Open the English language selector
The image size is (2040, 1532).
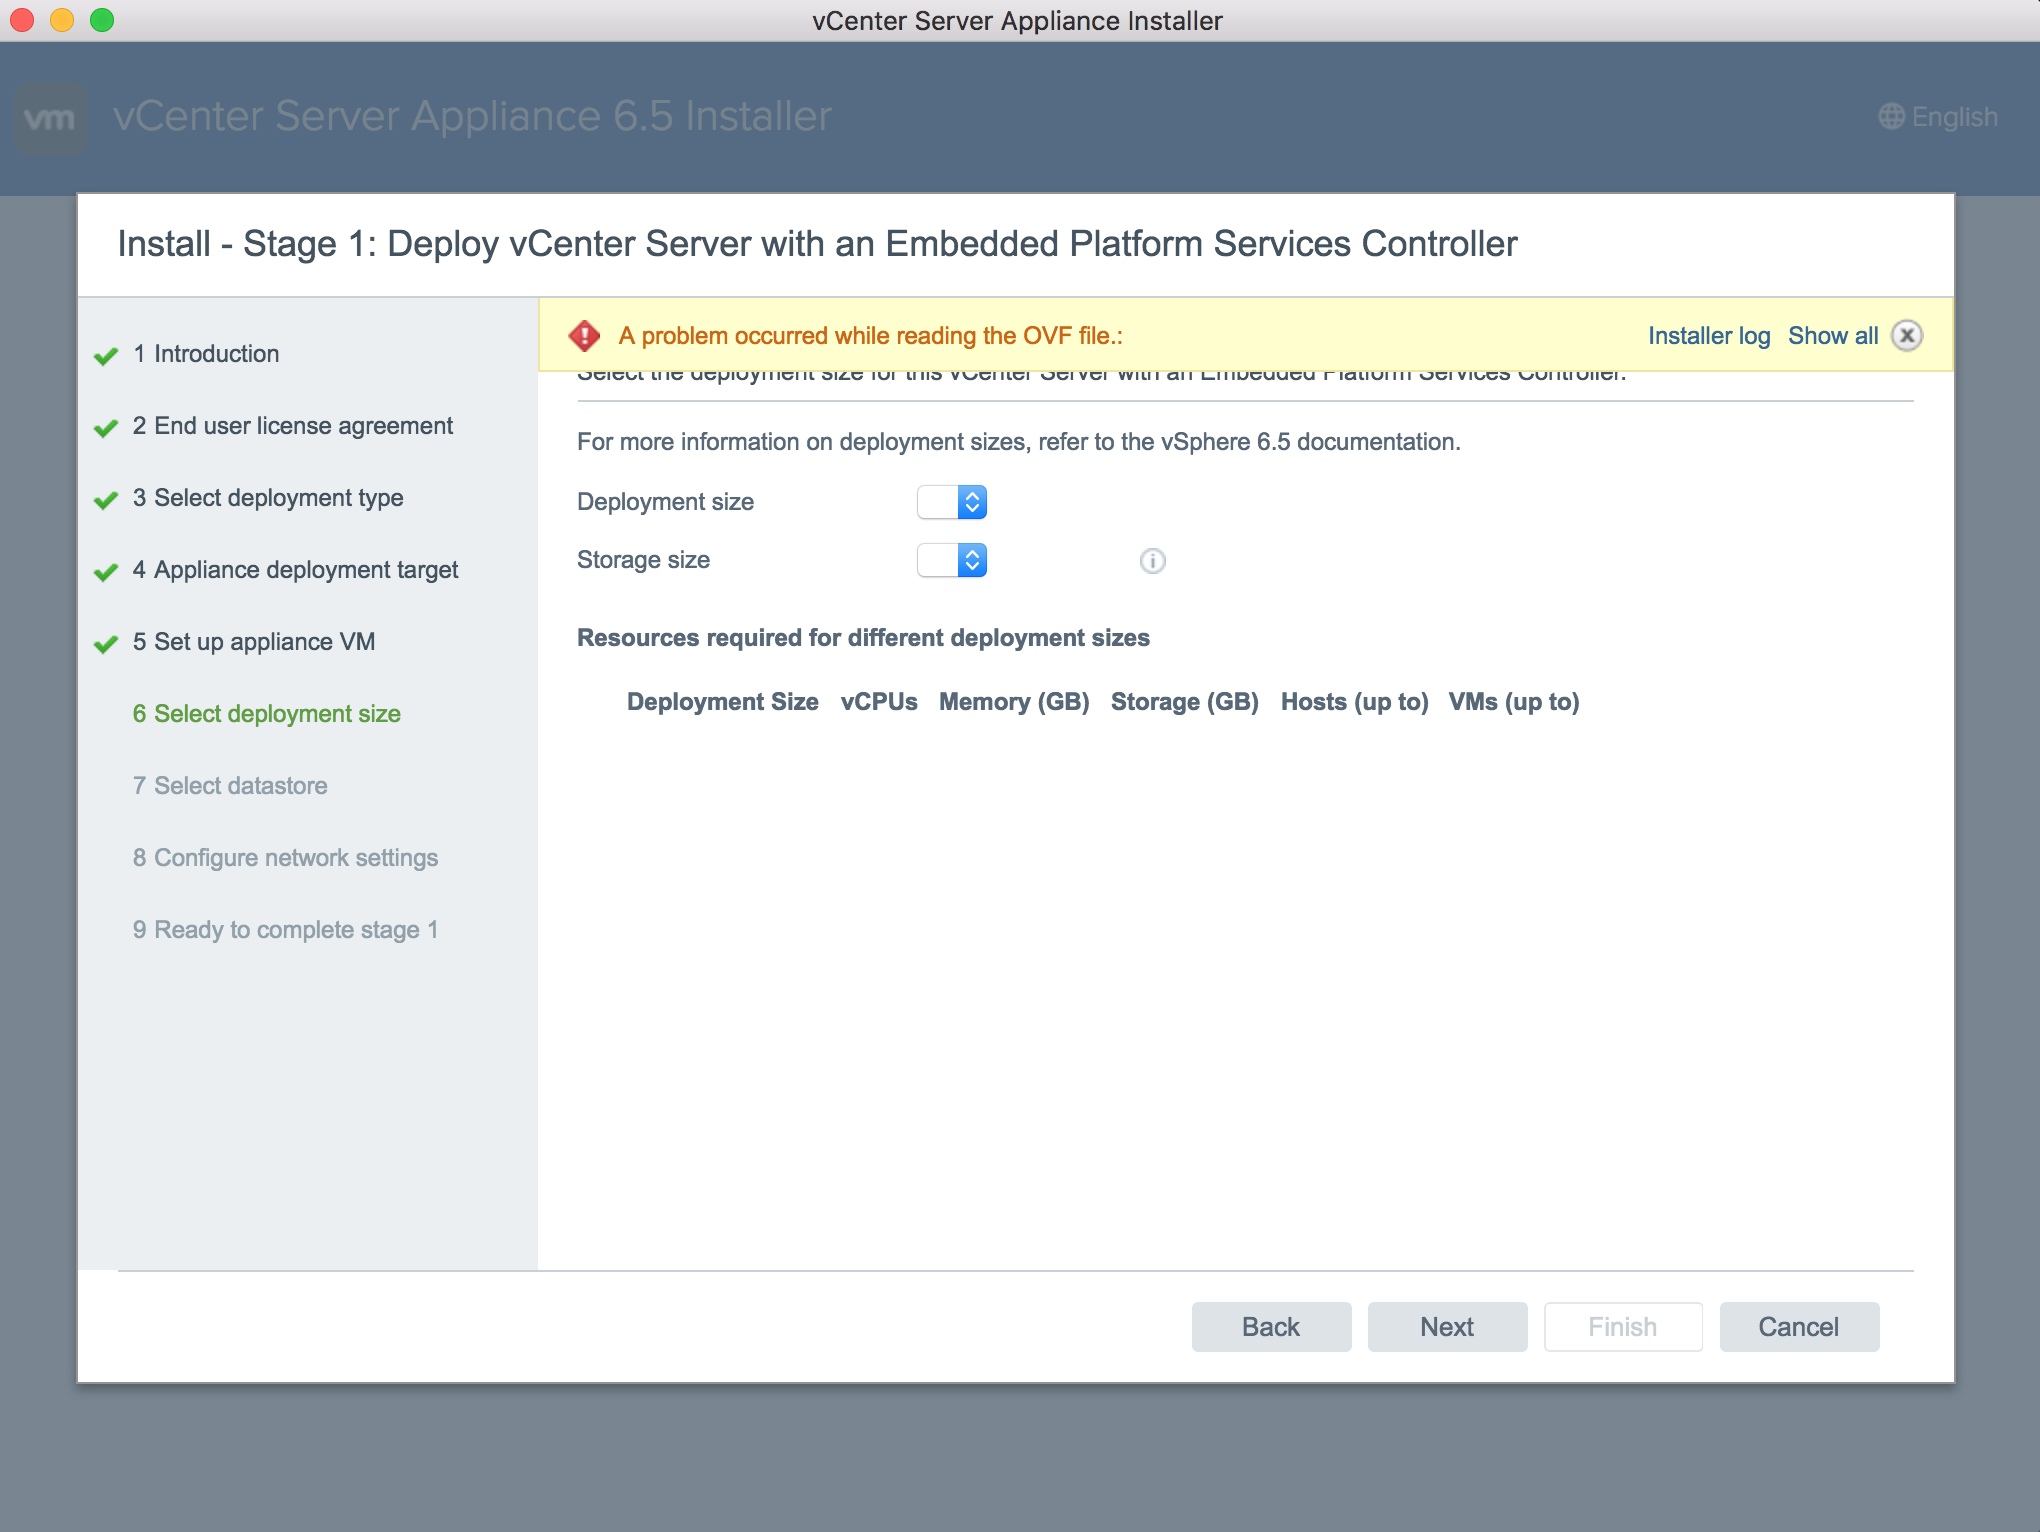(x=1953, y=117)
